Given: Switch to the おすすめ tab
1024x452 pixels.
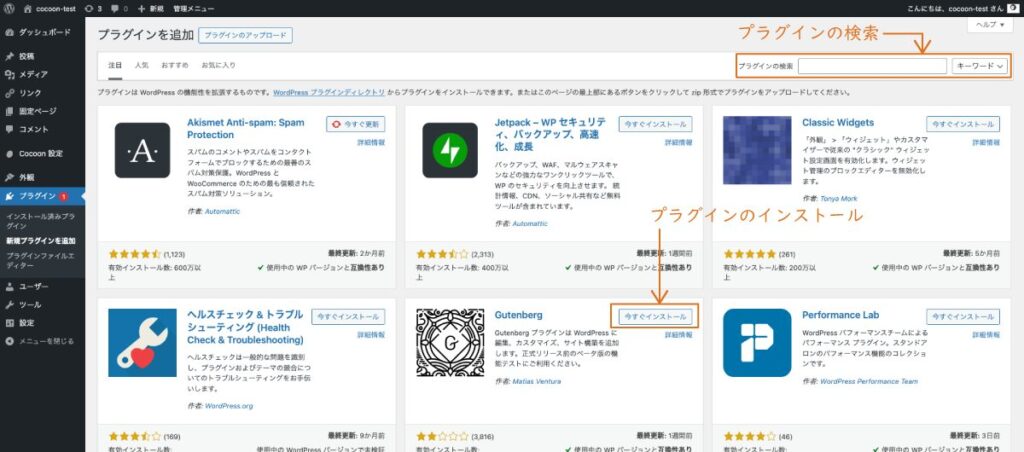Looking at the screenshot, I should coord(174,66).
